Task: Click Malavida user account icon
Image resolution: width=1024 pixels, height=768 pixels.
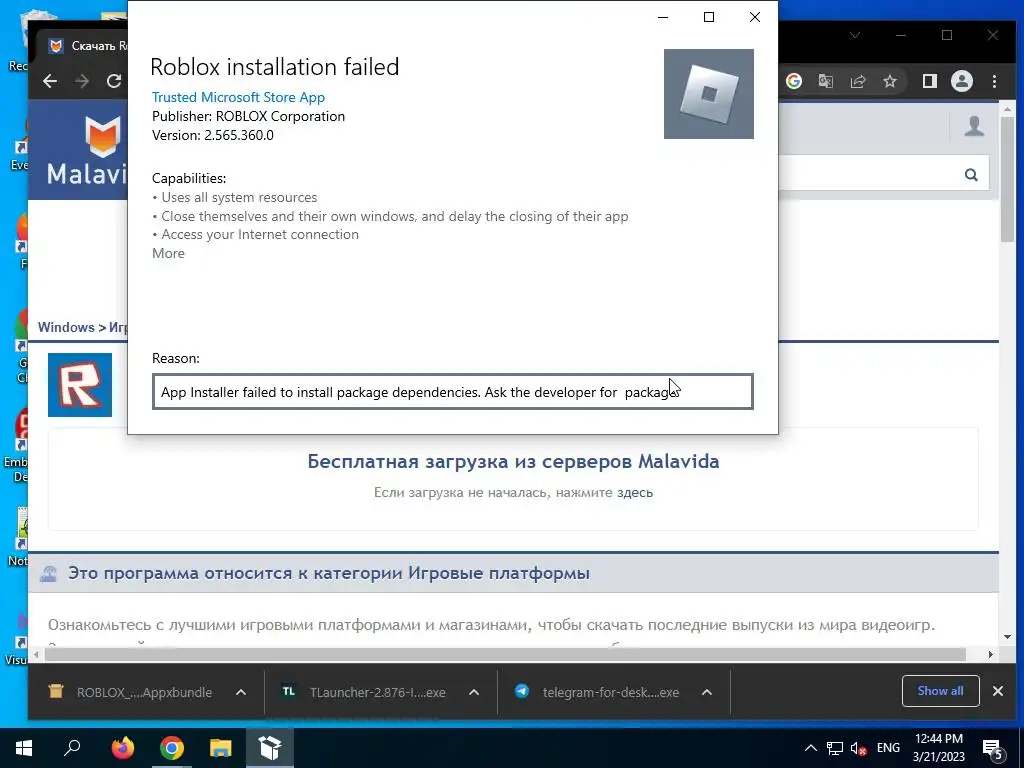Action: pyautogui.click(x=974, y=126)
